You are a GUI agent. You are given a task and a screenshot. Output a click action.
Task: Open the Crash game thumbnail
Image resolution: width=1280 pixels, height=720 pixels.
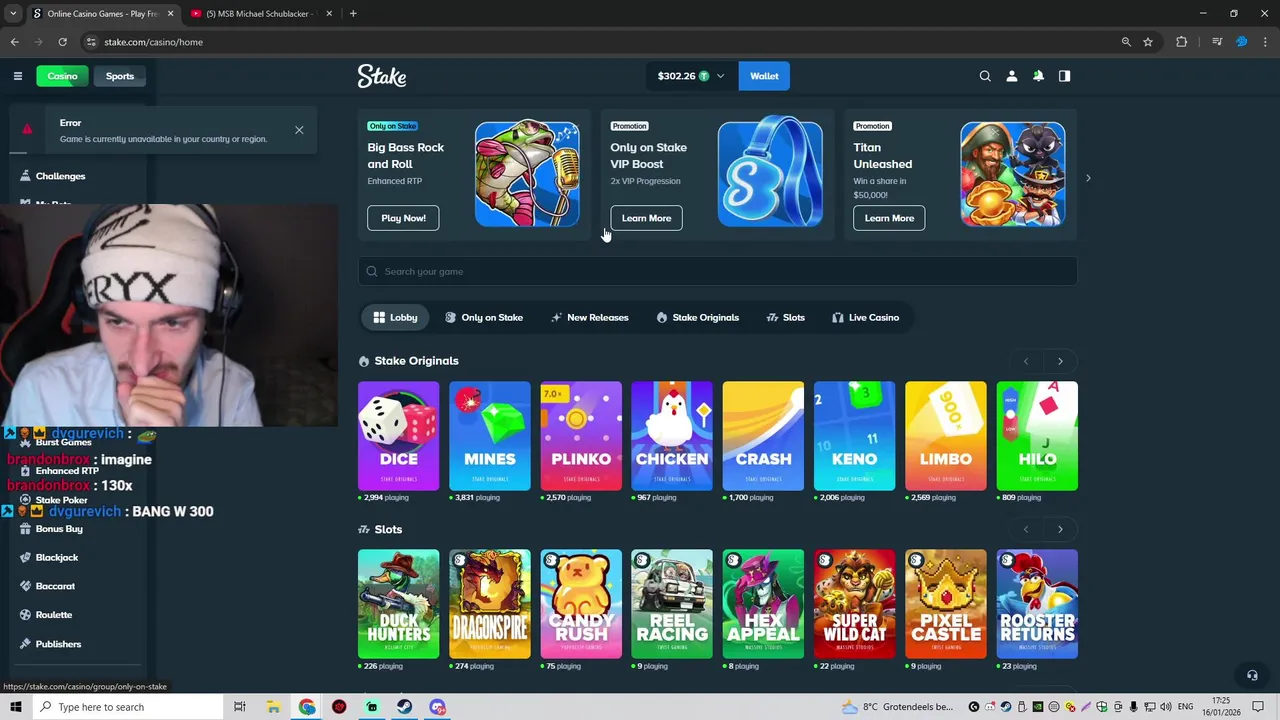coord(763,436)
